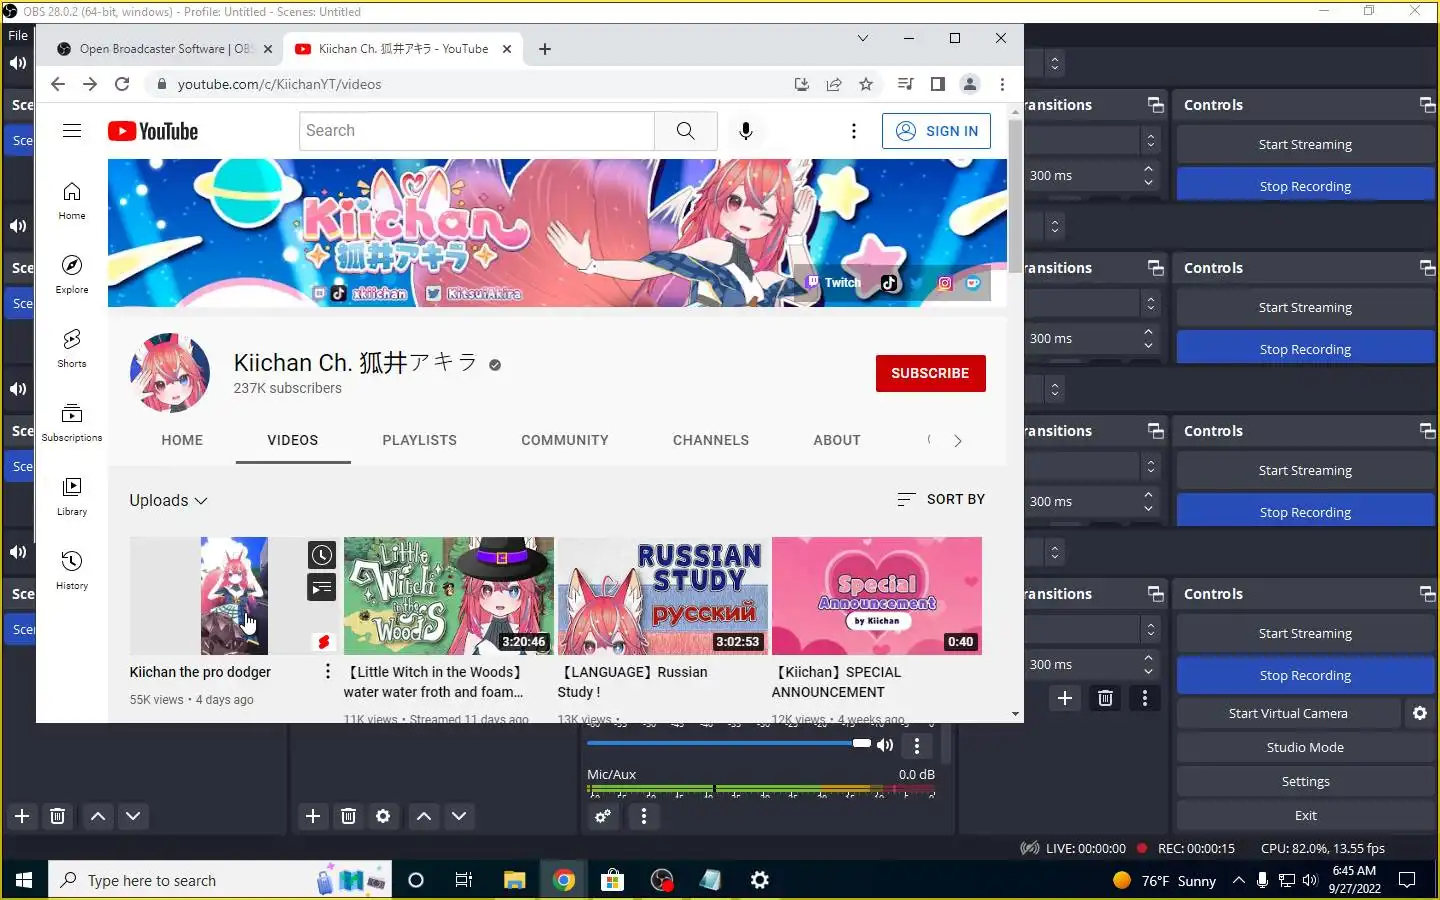Remove transition with OBS trash icon
The width and height of the screenshot is (1440, 900).
point(1105,698)
